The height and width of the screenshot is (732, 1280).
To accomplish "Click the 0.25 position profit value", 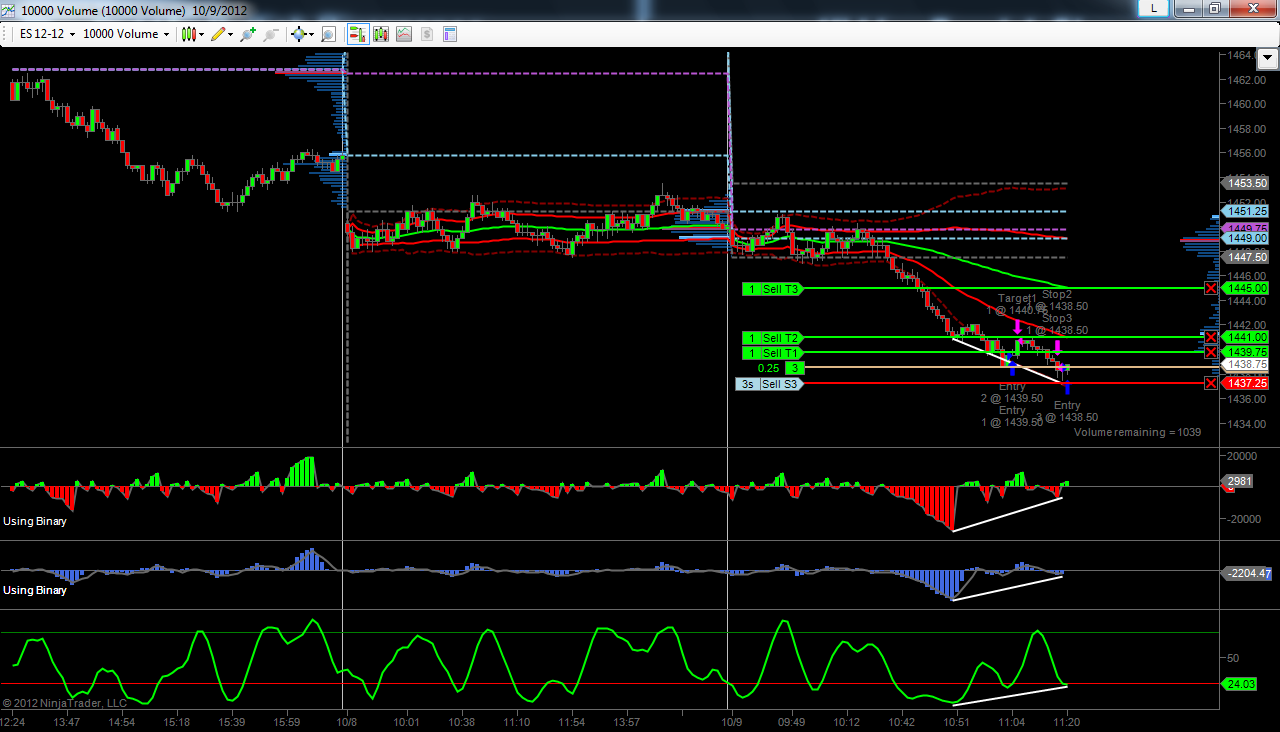I will pos(768,368).
